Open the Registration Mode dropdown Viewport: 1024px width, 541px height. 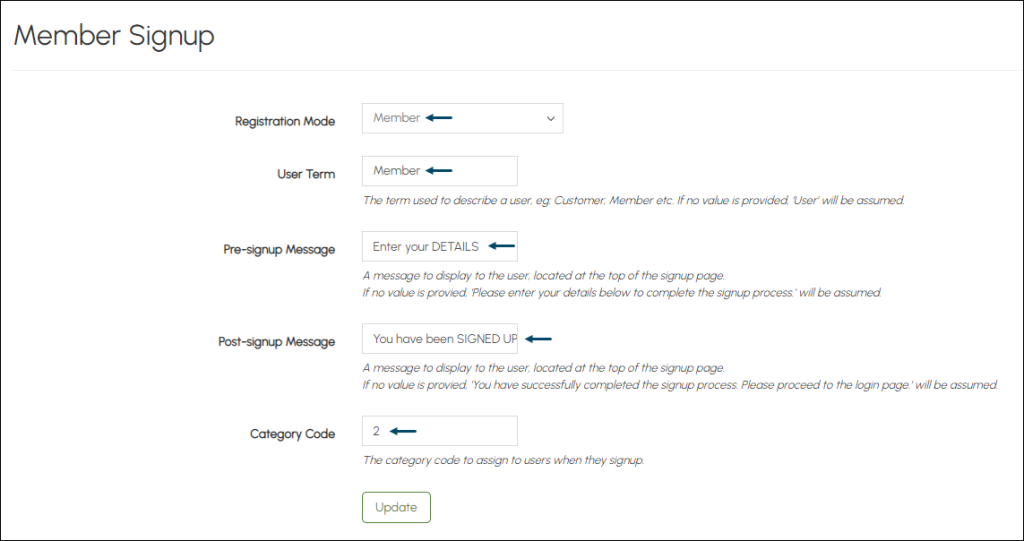coord(462,118)
